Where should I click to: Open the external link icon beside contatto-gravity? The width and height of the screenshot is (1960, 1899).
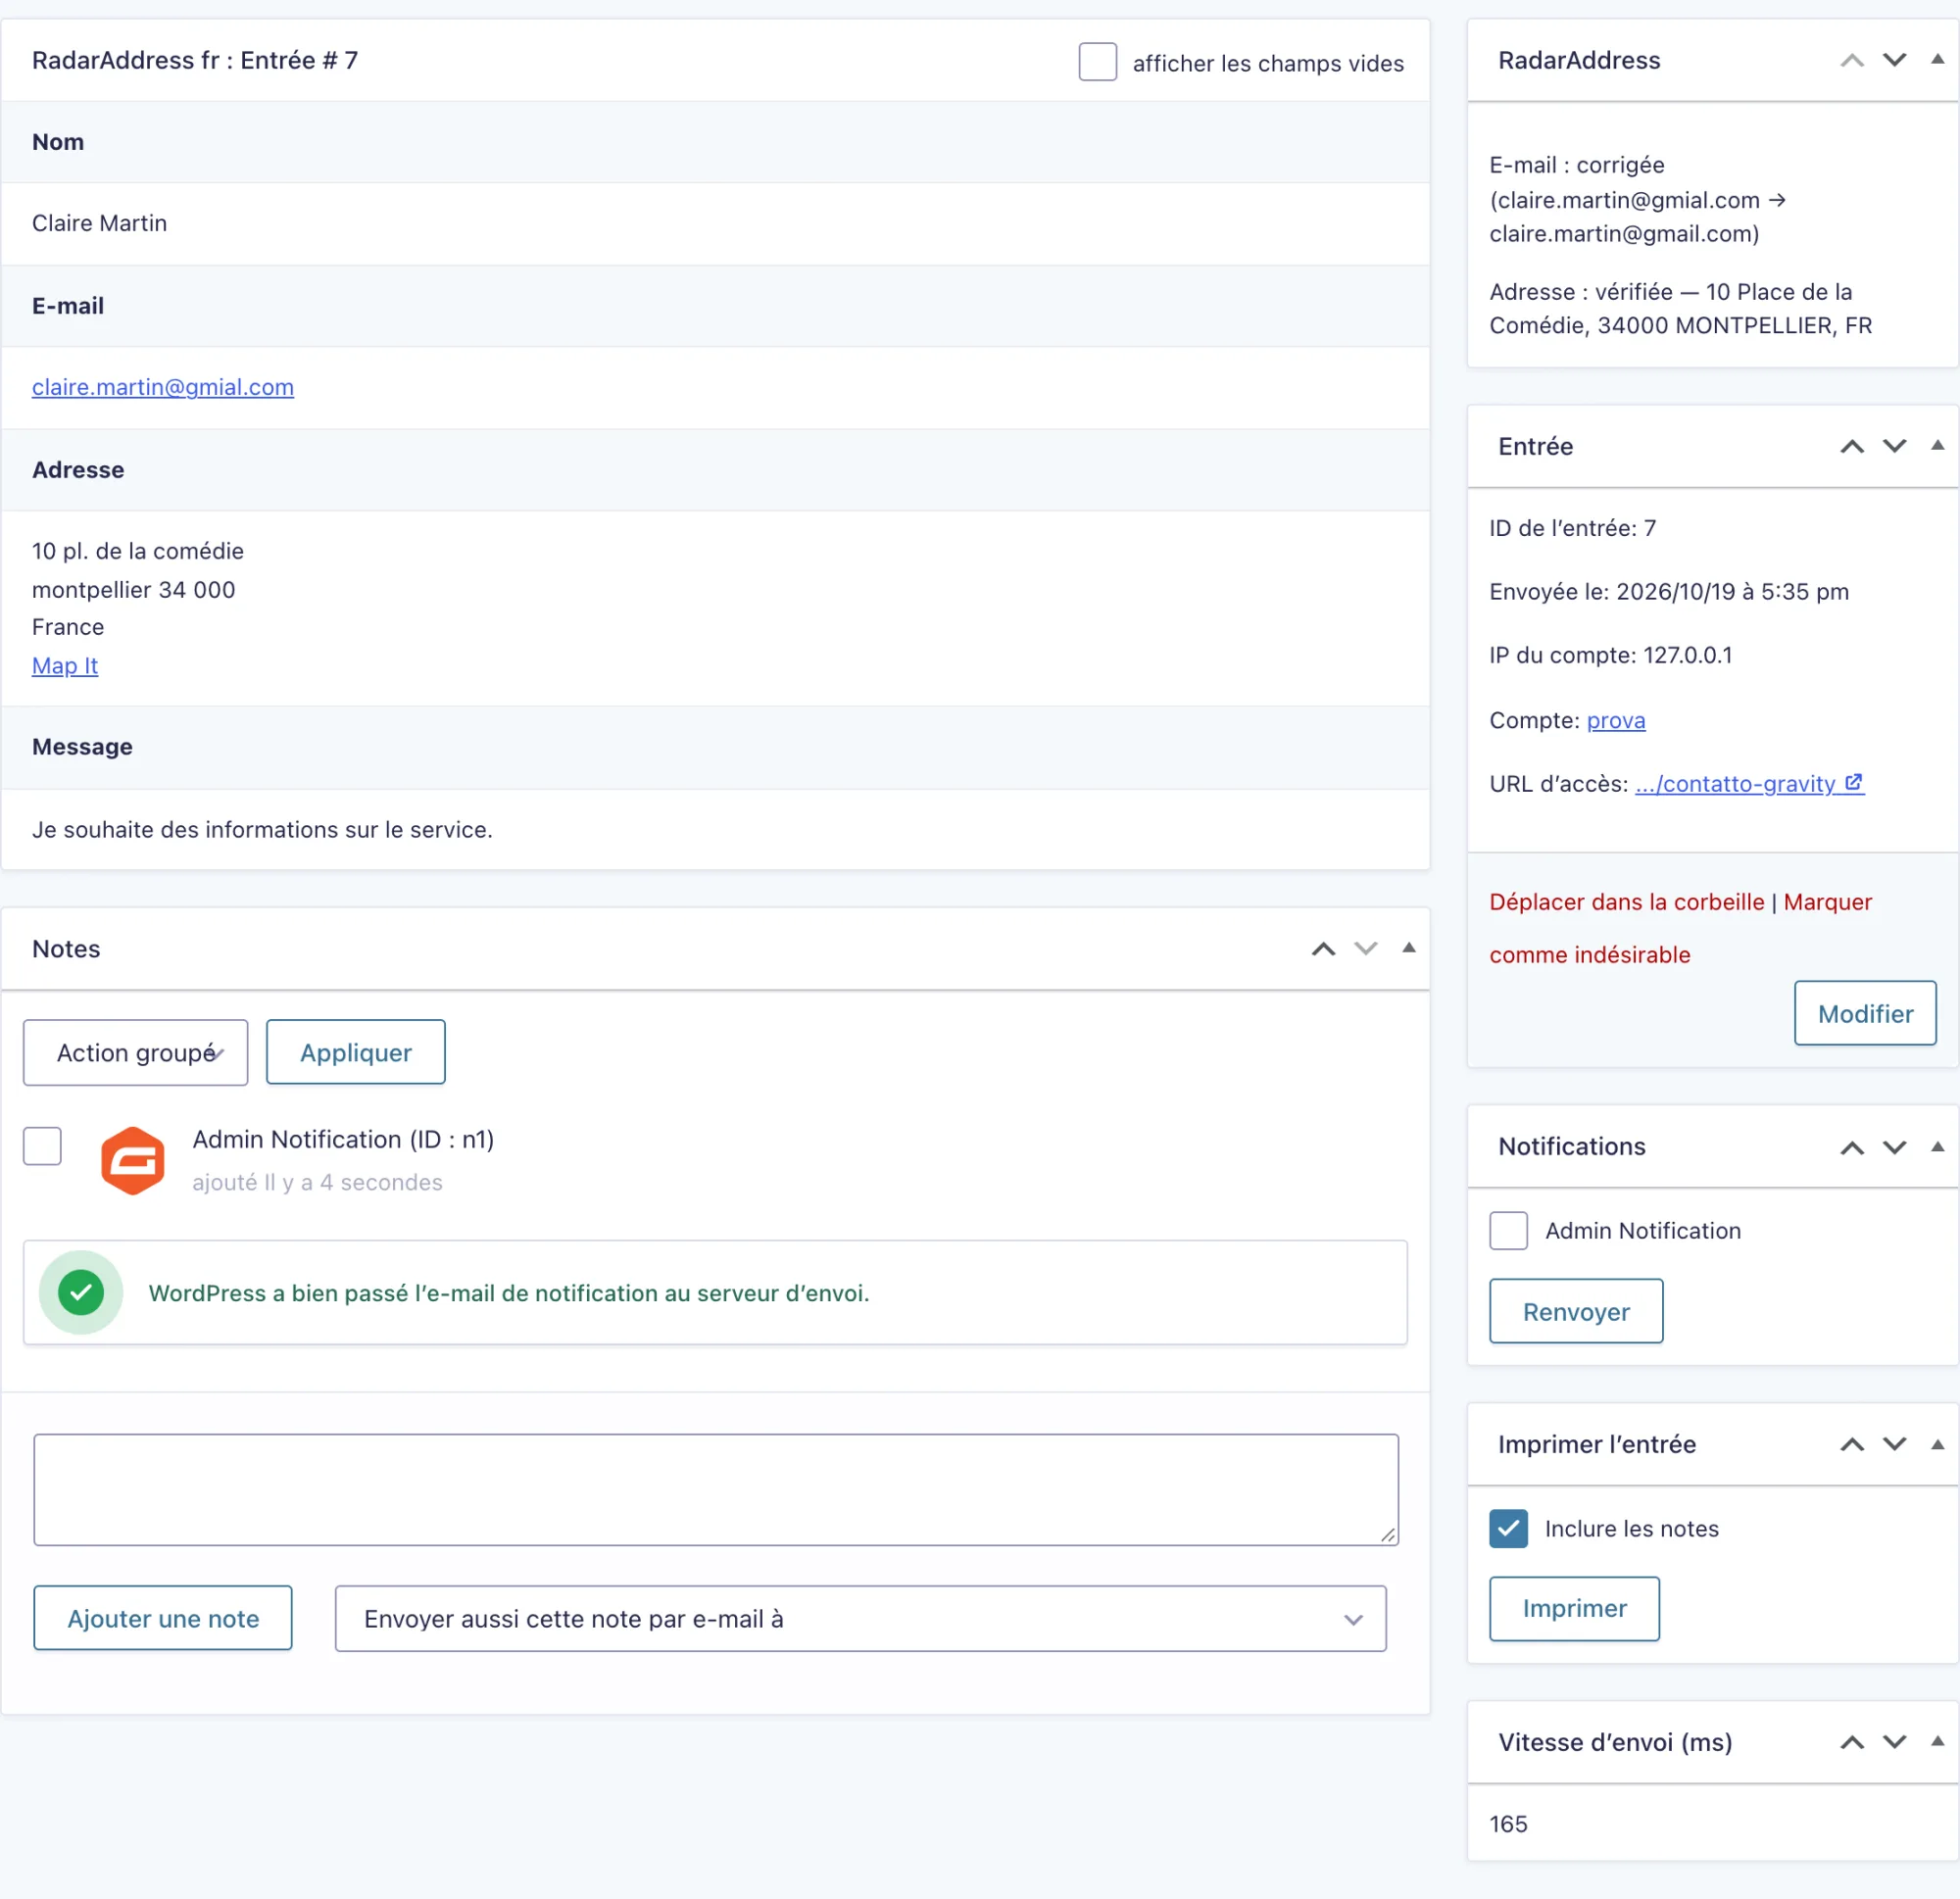pyautogui.click(x=1854, y=783)
